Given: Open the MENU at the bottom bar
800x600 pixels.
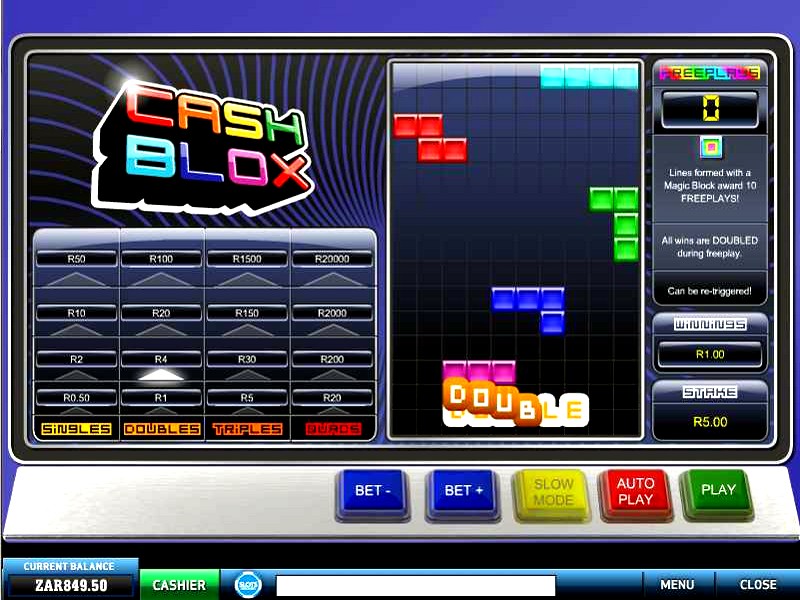Looking at the screenshot, I should [x=677, y=585].
